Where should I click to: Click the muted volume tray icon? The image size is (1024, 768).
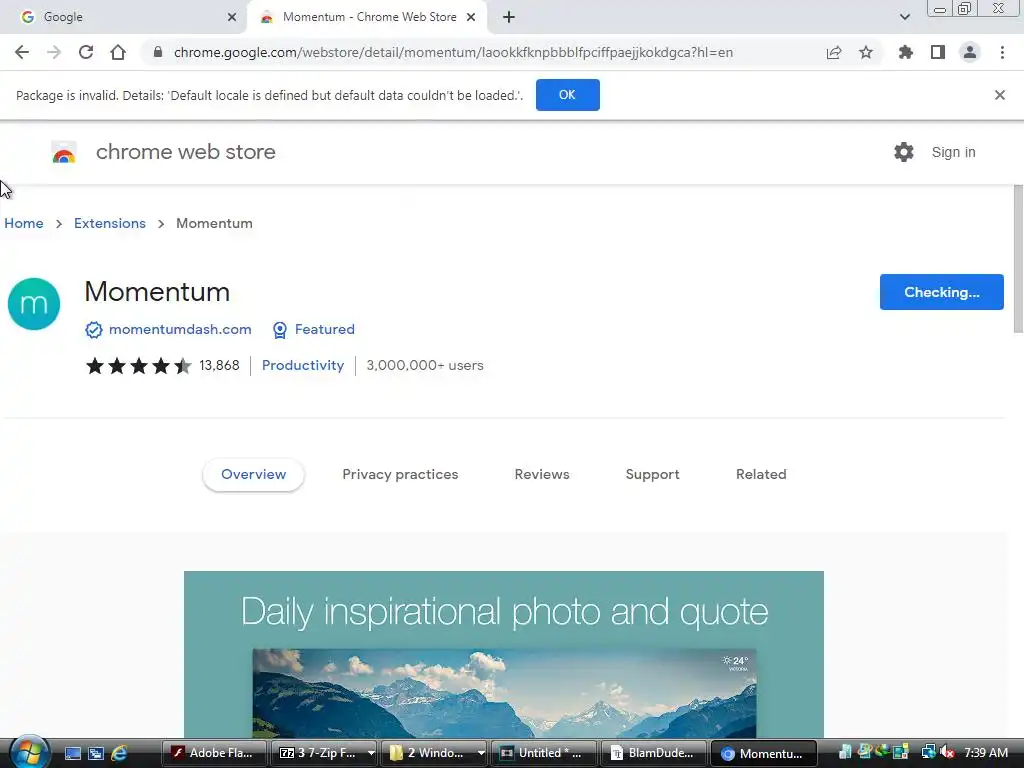(947, 753)
